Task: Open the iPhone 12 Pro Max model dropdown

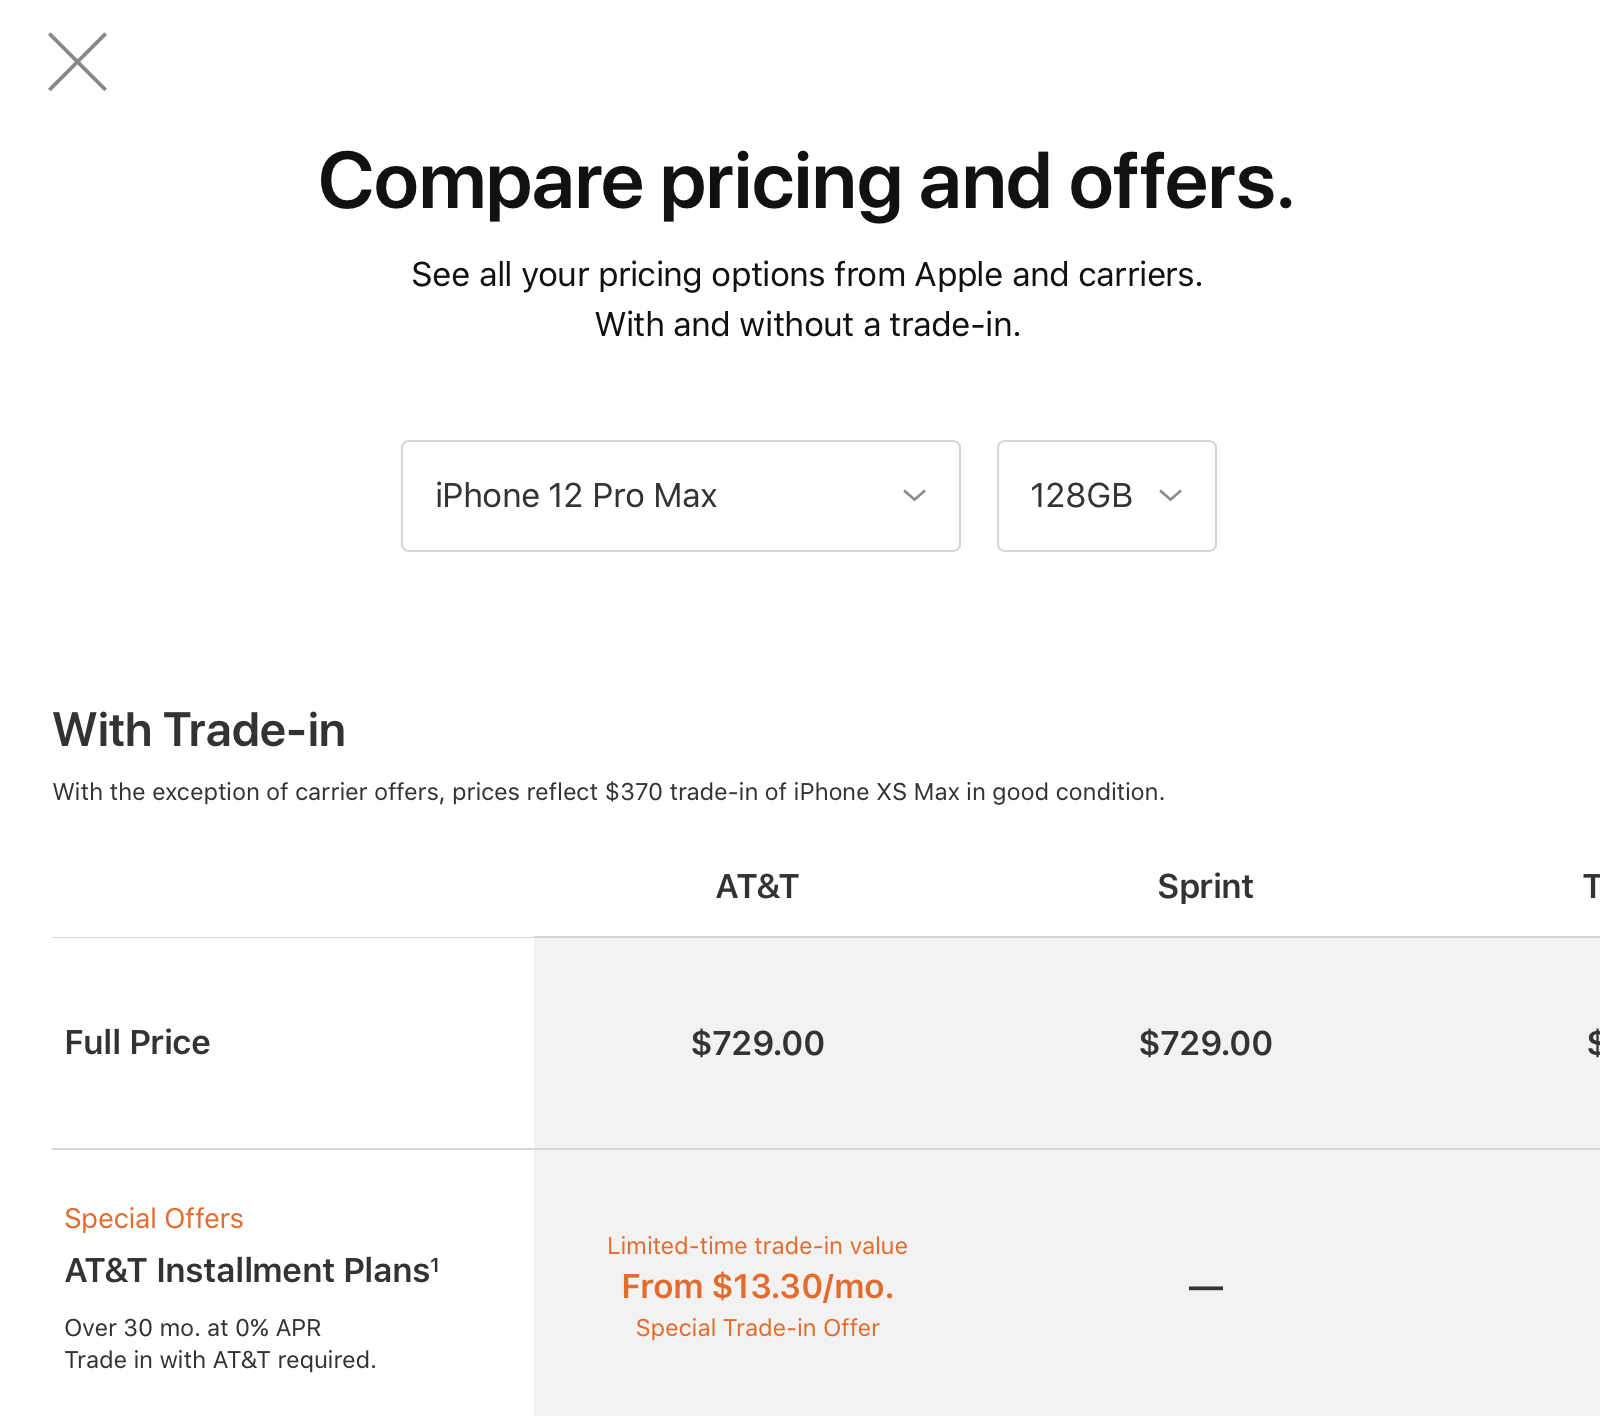Action: click(680, 496)
